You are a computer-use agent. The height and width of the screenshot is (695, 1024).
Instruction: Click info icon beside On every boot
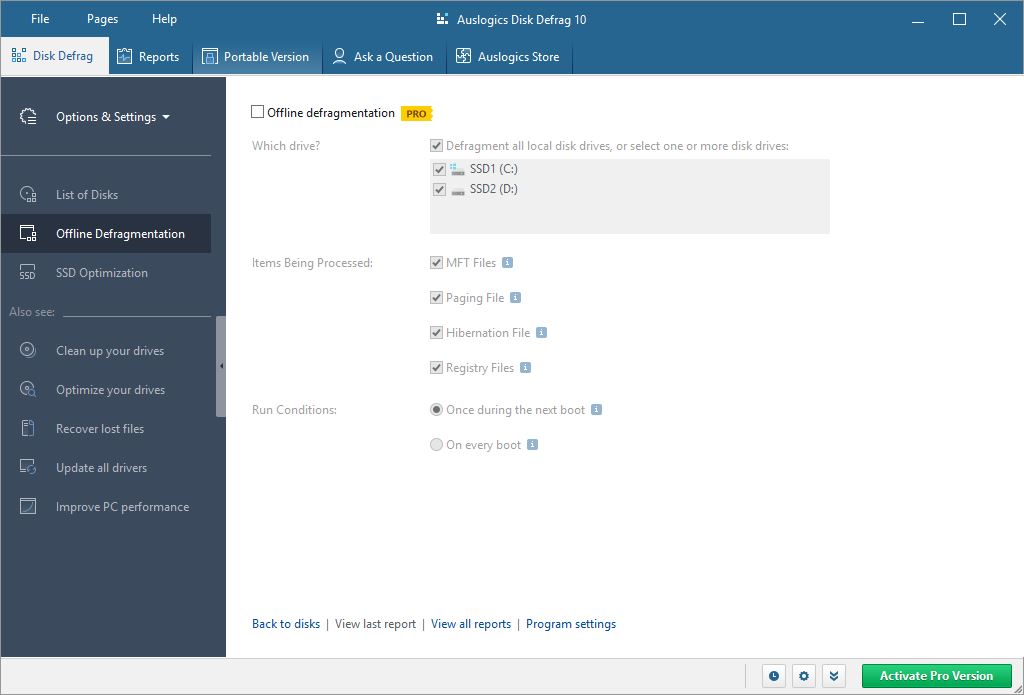pyautogui.click(x=532, y=445)
